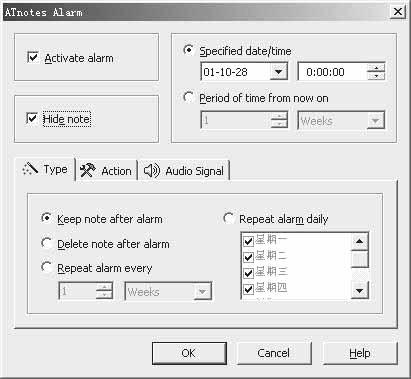Click the weekday list scroll down arrow
The image size is (411, 379).
pos(359,290)
